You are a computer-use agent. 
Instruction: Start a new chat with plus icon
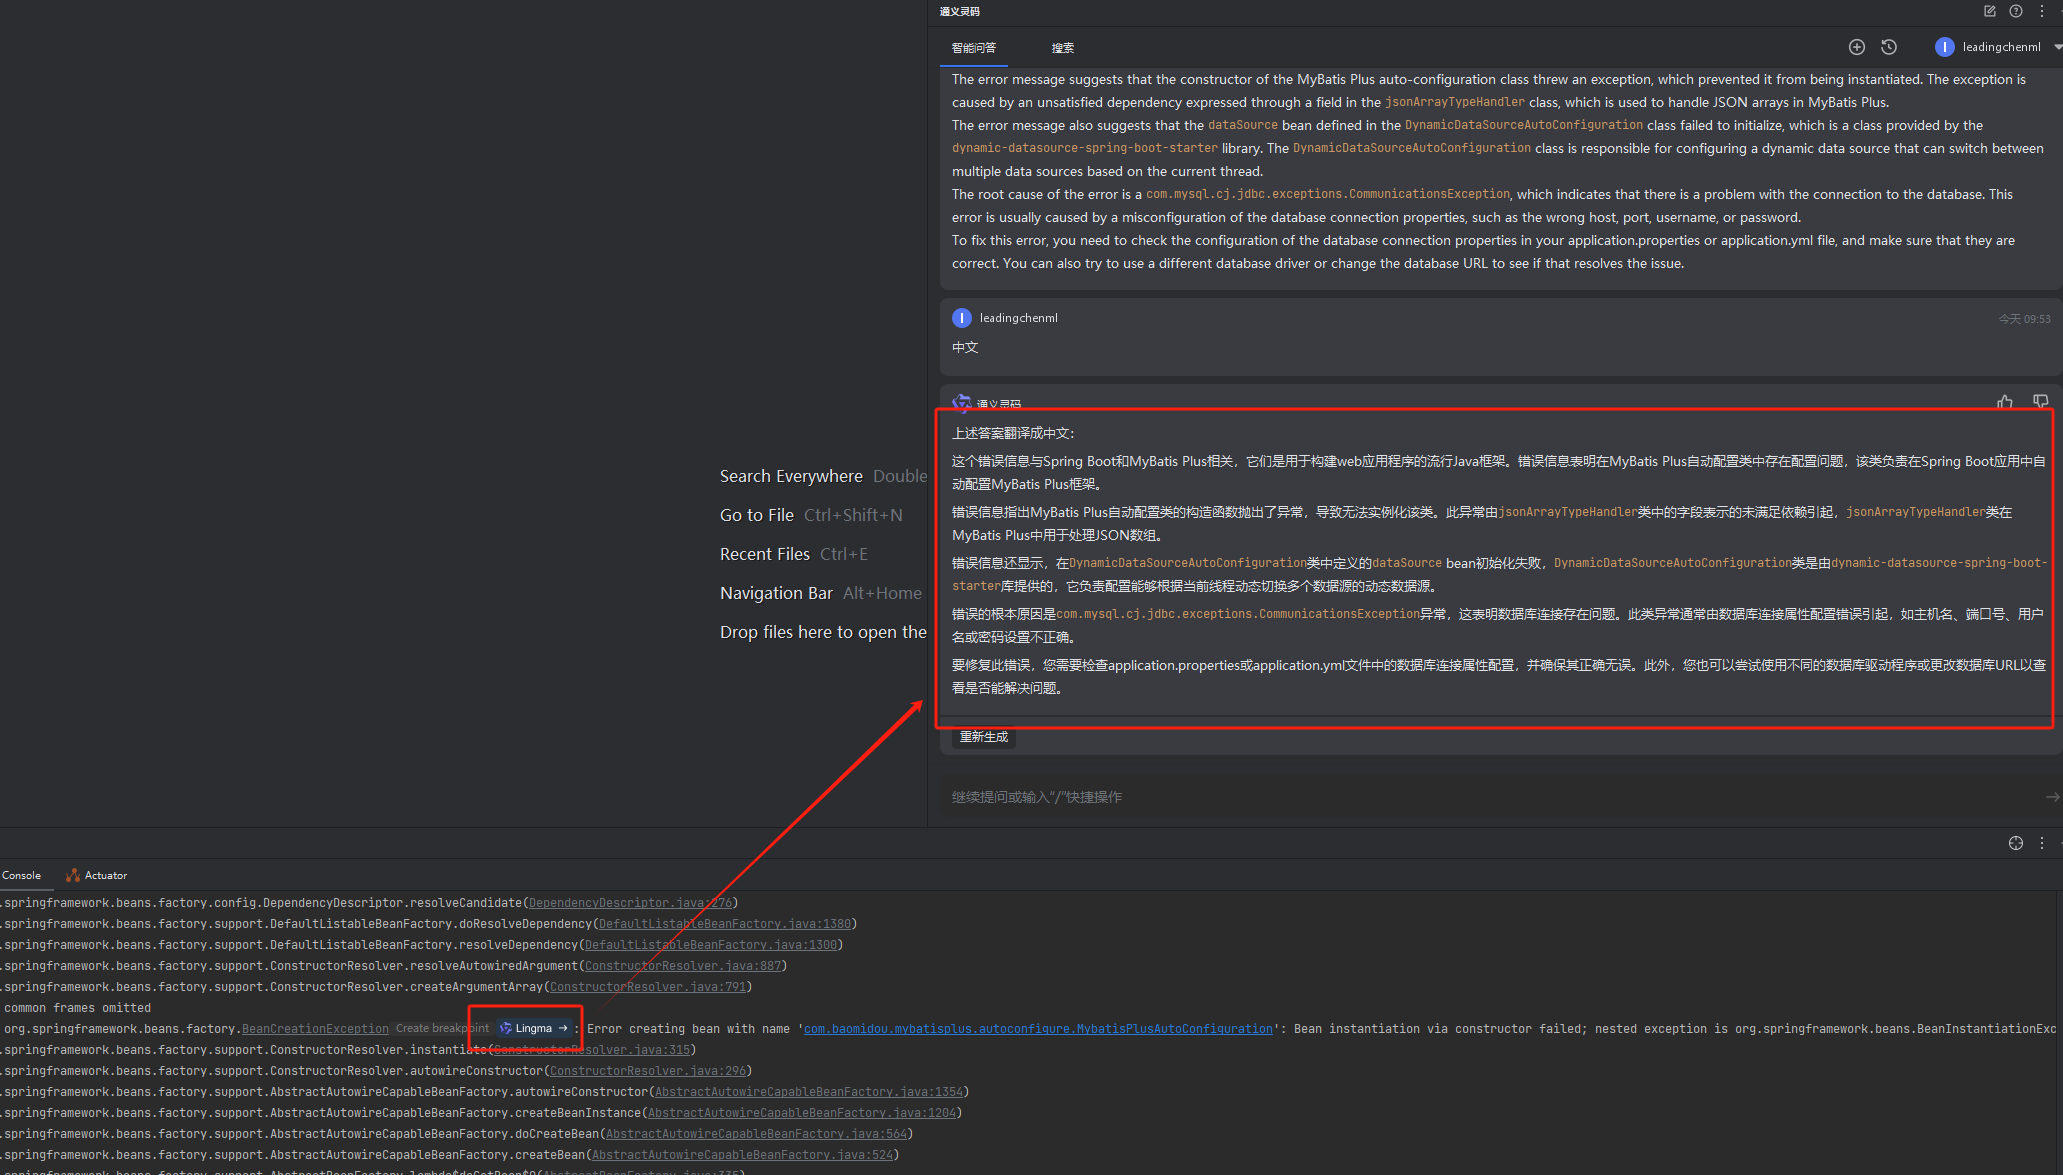(1856, 47)
